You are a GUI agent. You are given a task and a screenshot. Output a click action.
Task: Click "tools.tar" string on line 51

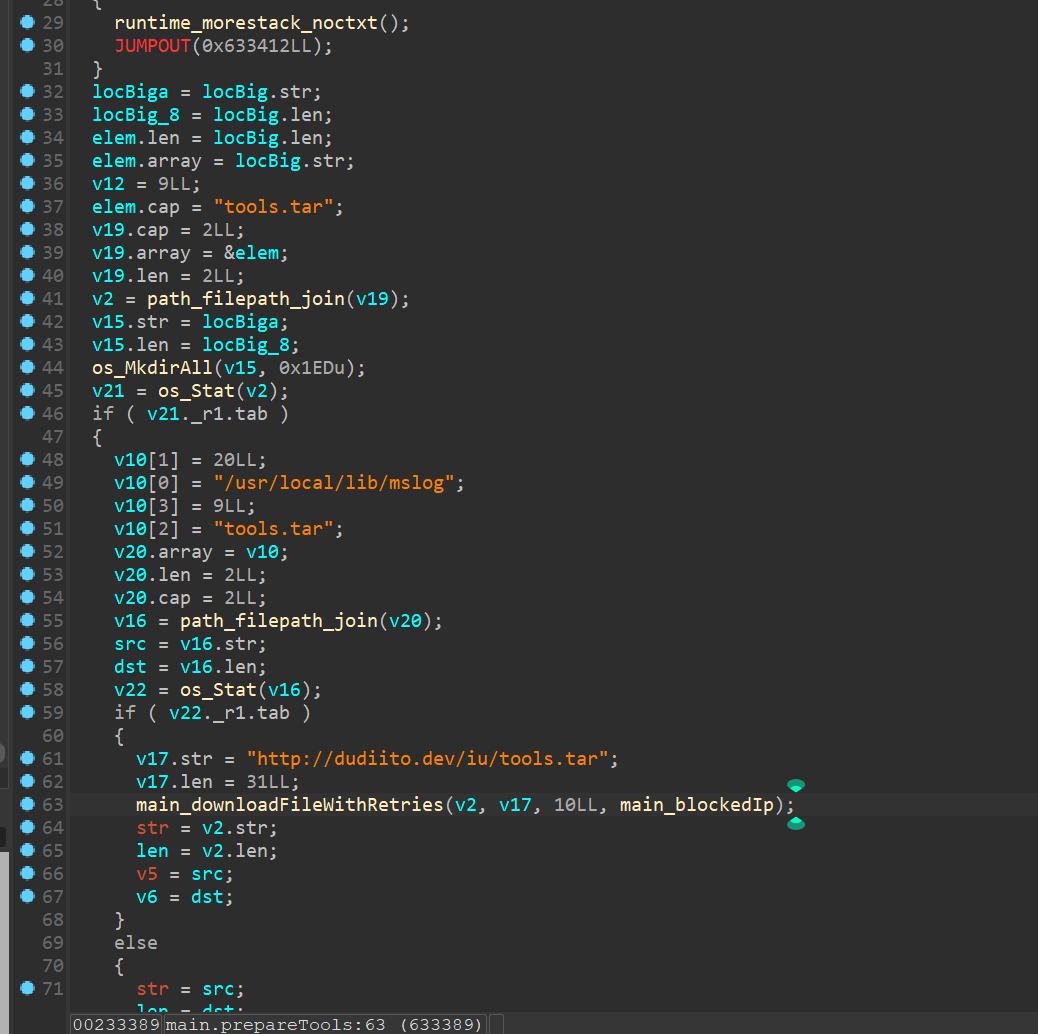pyautogui.click(x=273, y=529)
